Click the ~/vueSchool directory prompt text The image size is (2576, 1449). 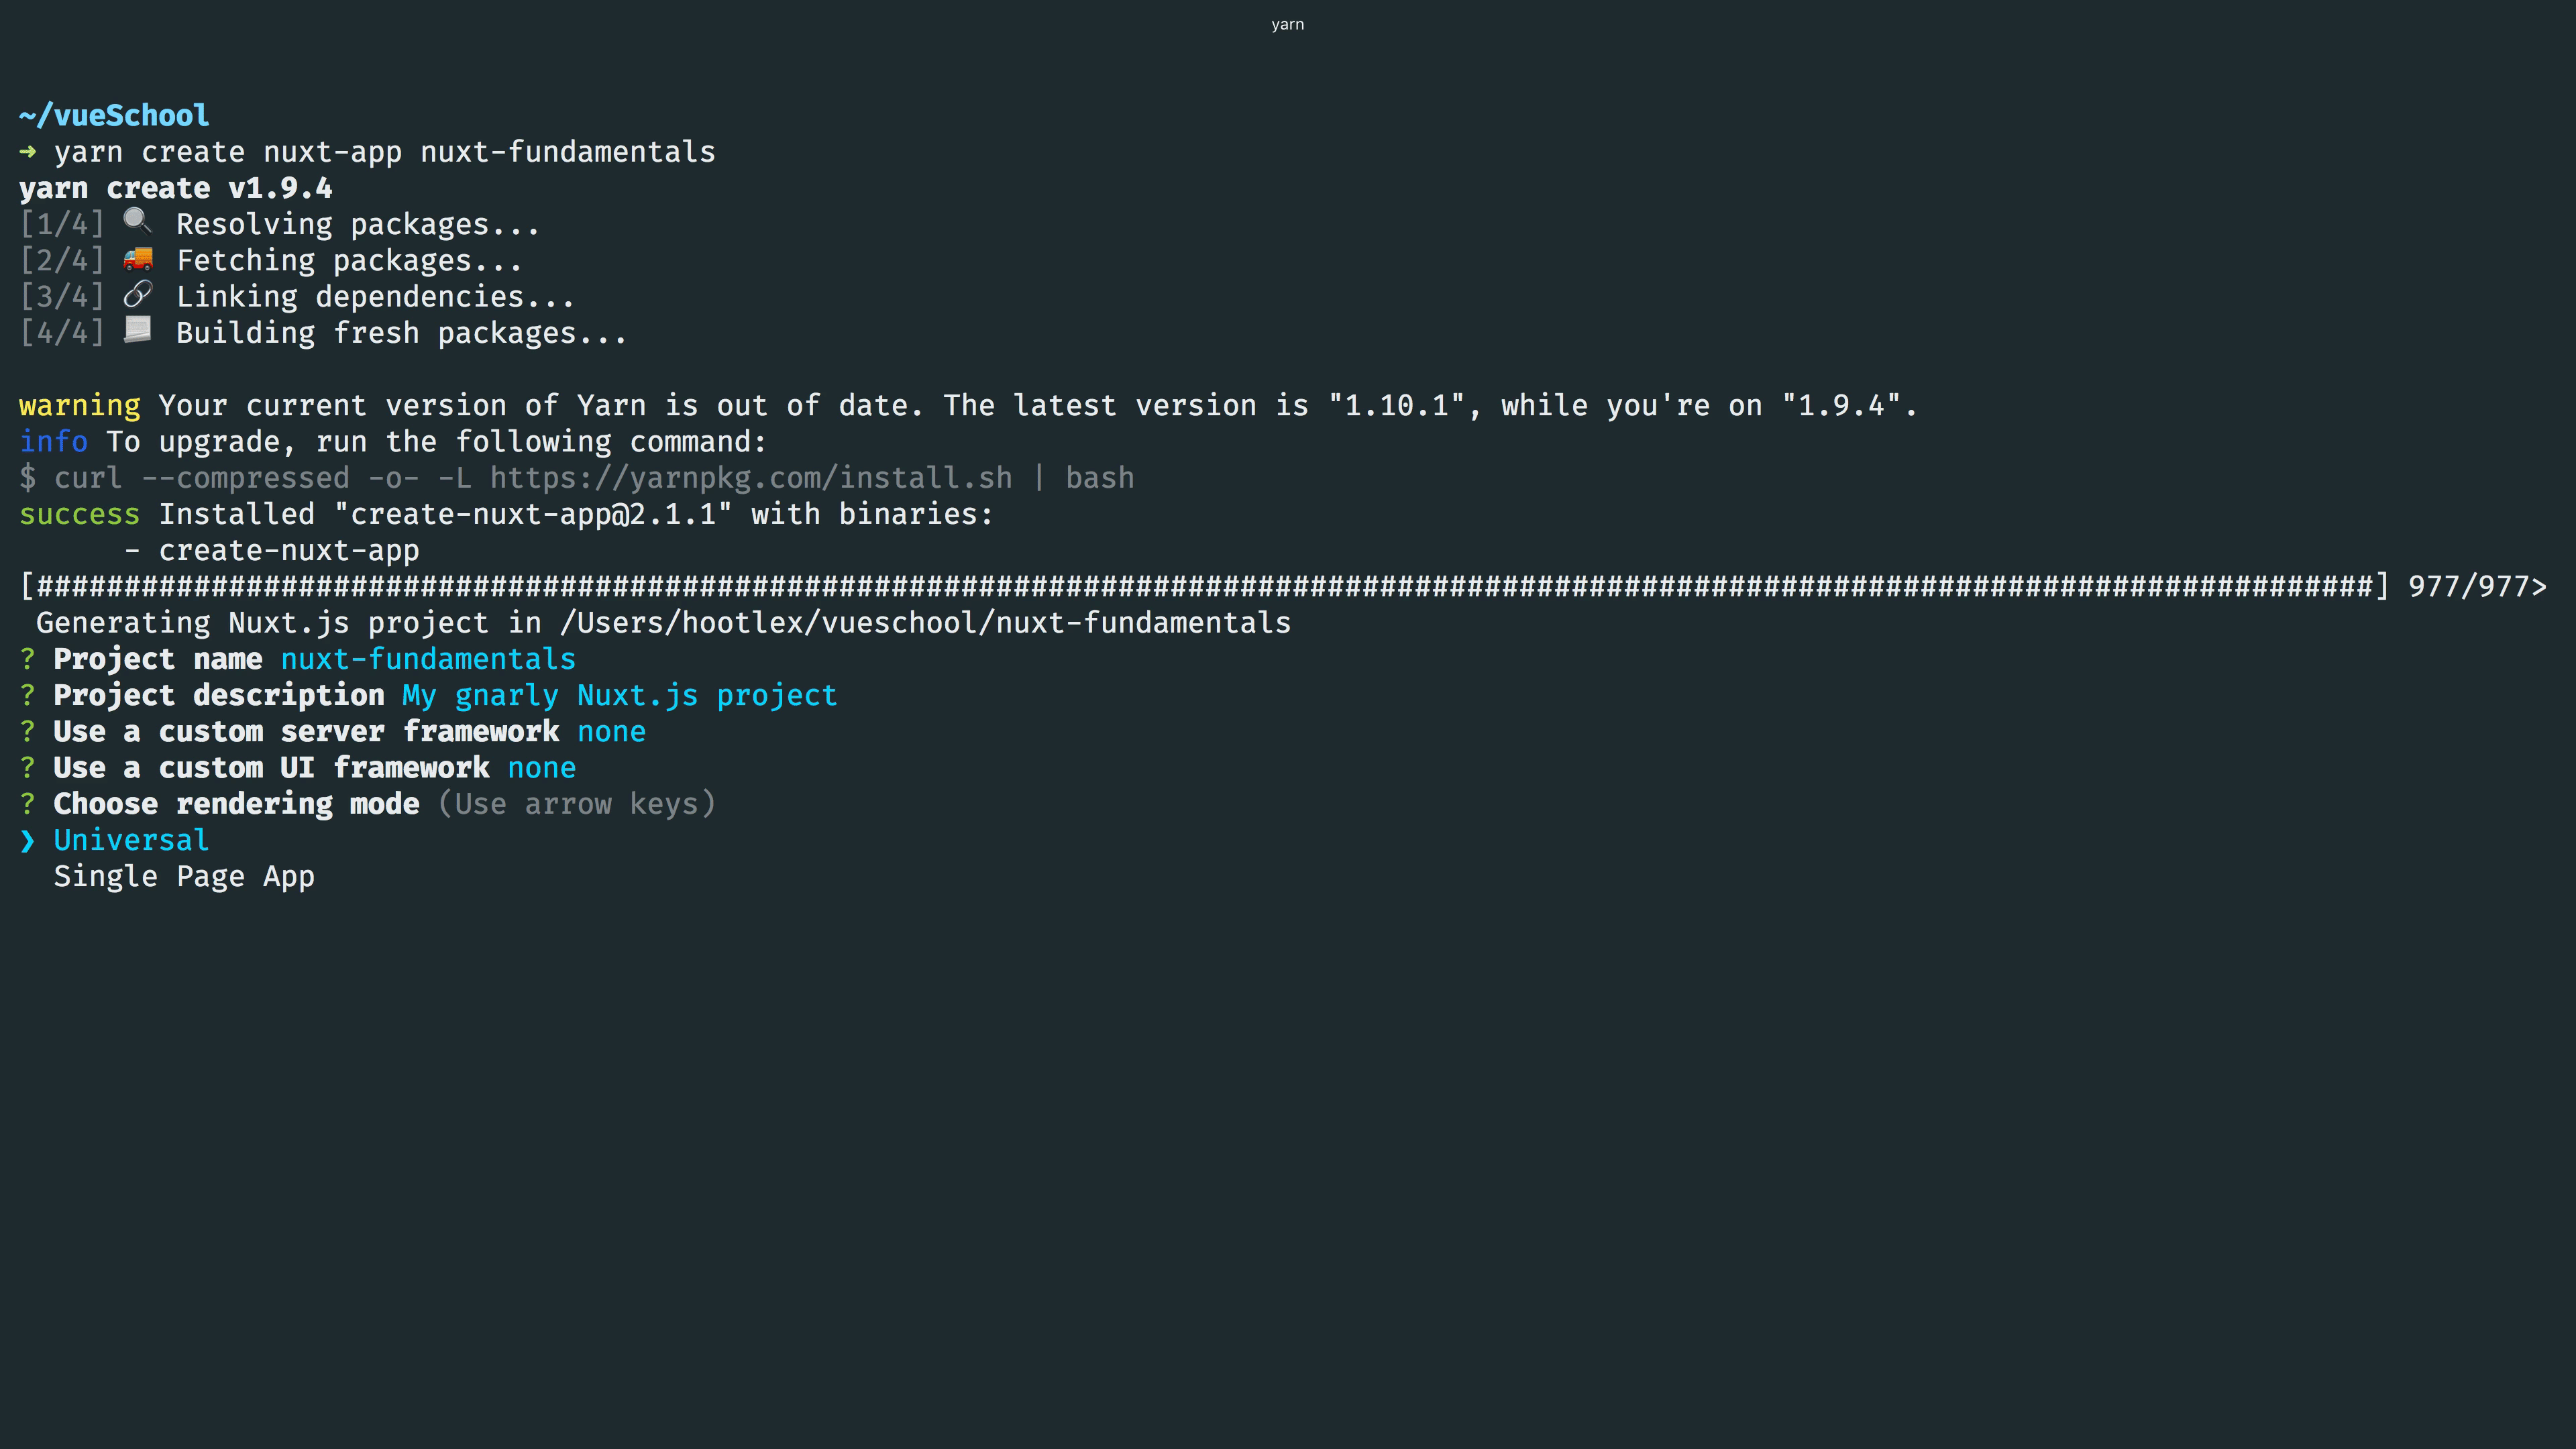pos(114,116)
